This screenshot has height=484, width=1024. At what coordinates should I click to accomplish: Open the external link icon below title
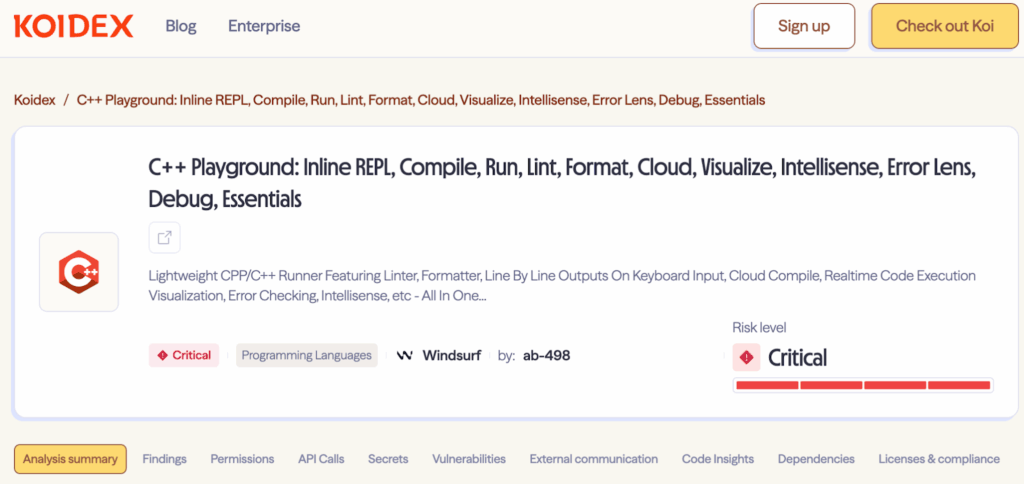point(165,238)
